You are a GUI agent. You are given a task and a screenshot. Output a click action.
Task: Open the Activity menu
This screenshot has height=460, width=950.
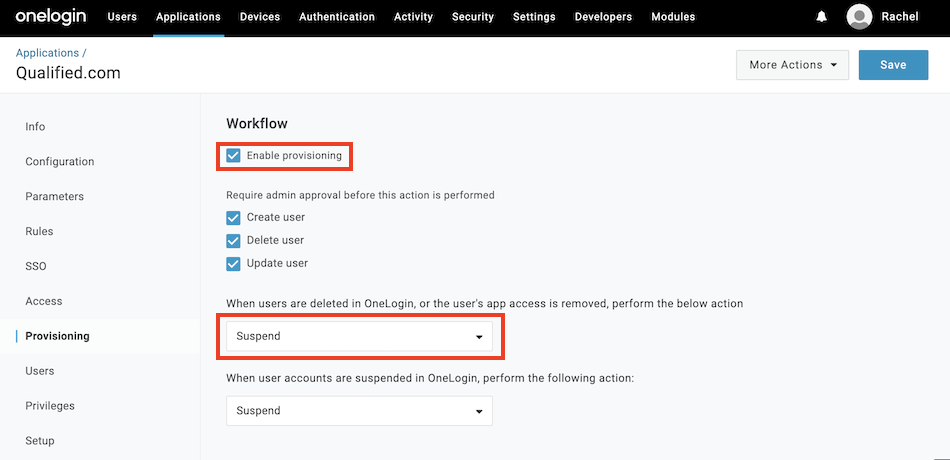413,17
